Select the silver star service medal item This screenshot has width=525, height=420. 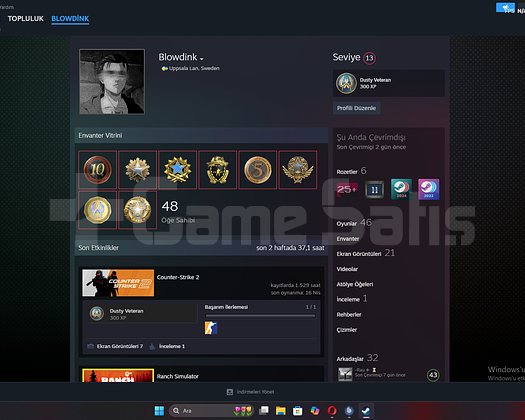pyautogui.click(x=138, y=169)
